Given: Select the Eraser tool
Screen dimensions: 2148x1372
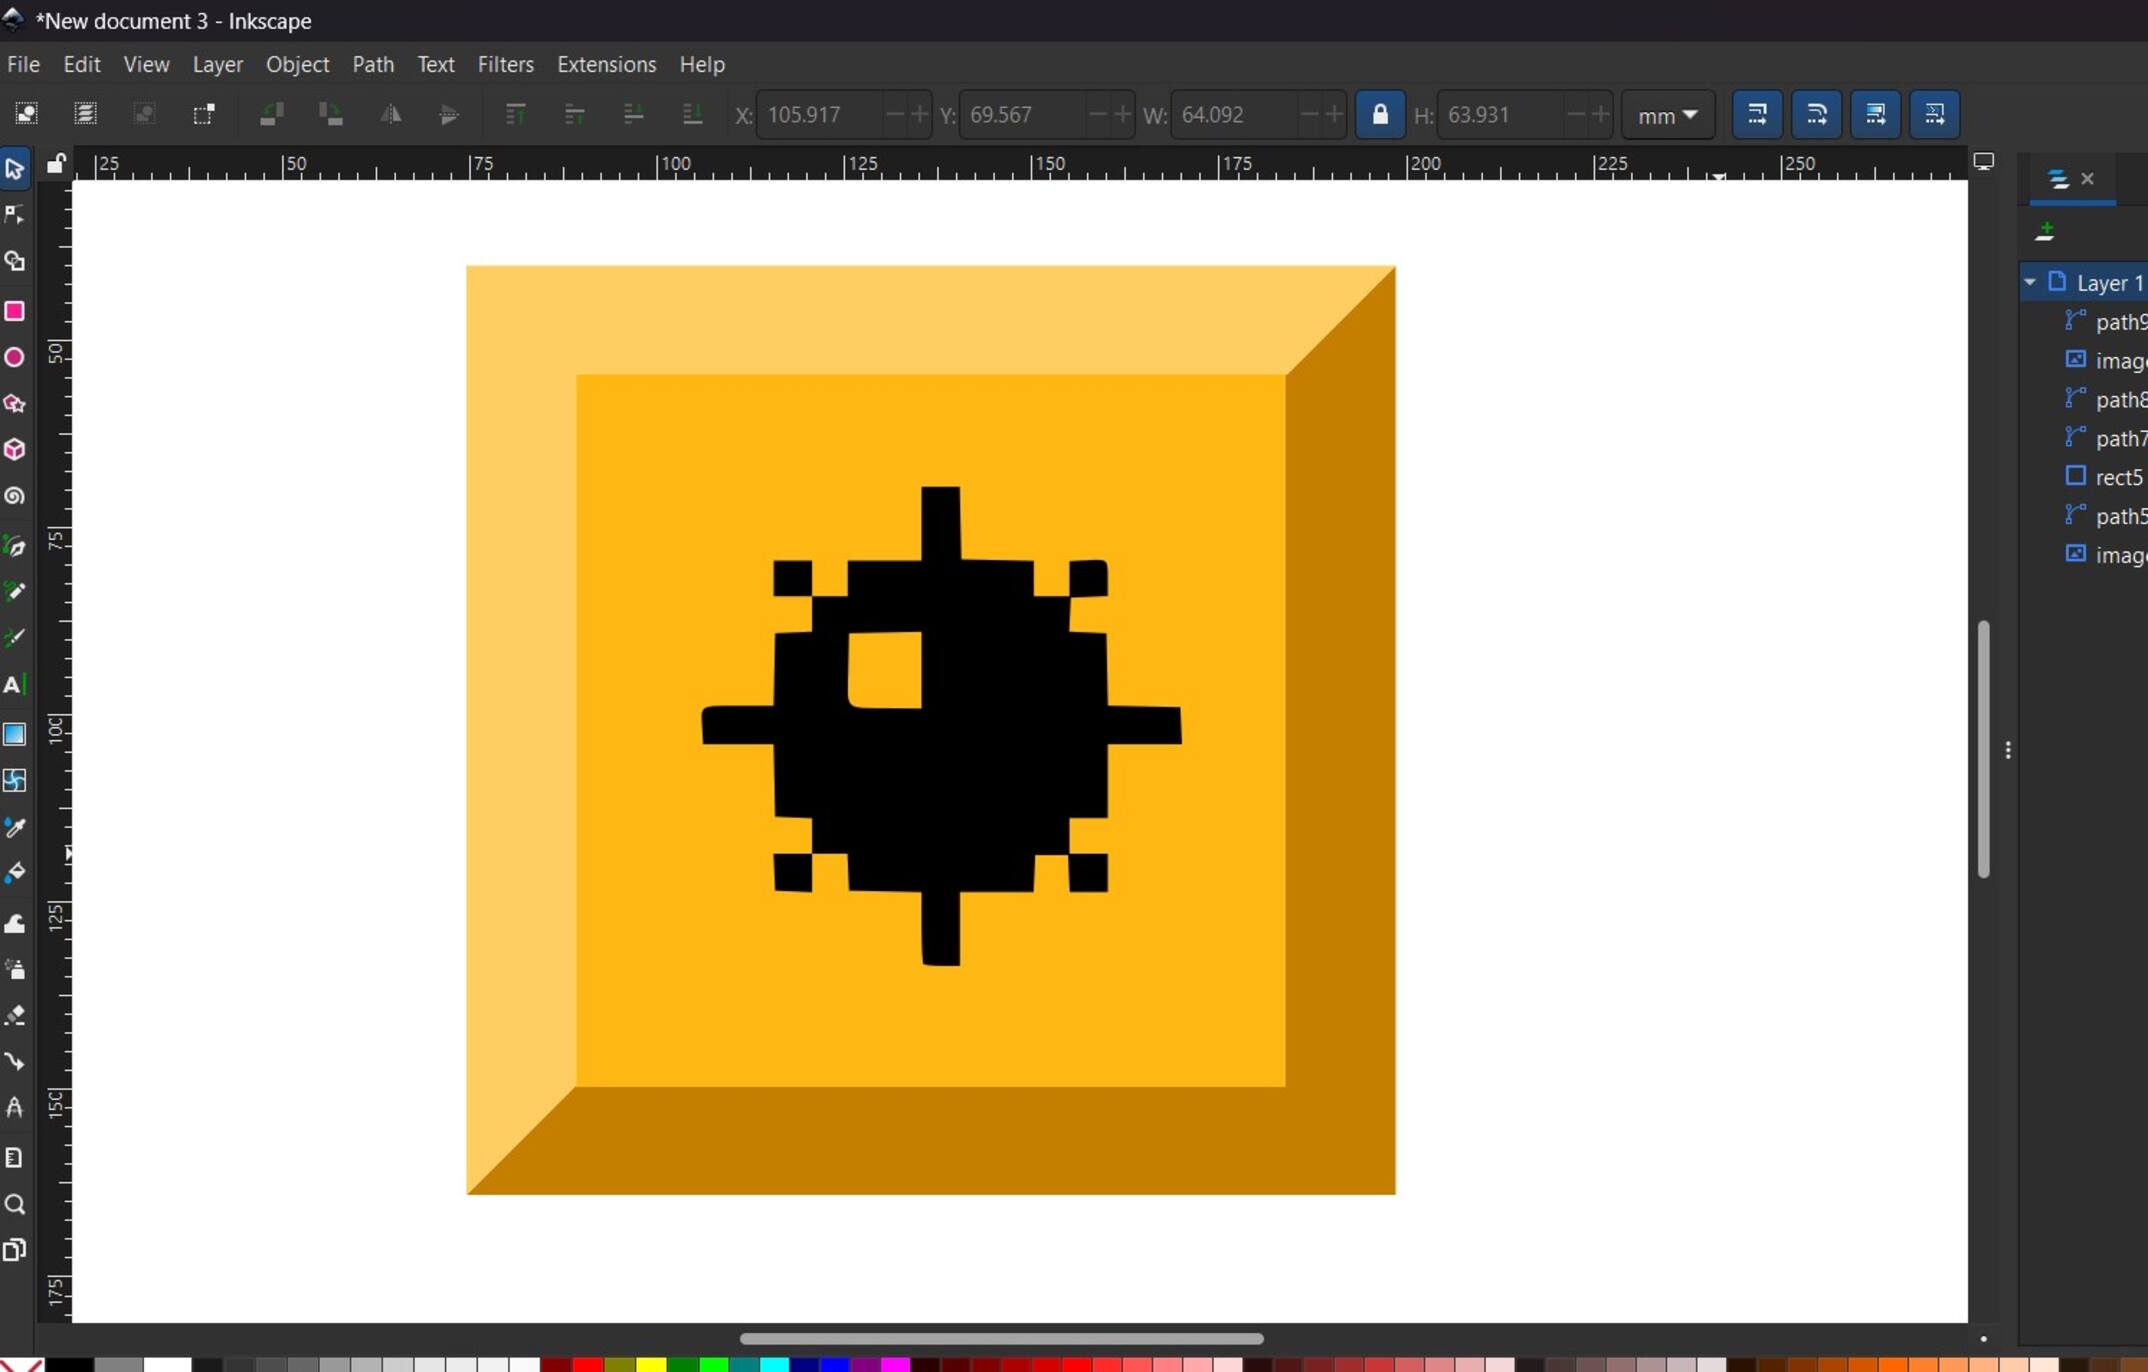Looking at the screenshot, I should pyautogui.click(x=15, y=1015).
